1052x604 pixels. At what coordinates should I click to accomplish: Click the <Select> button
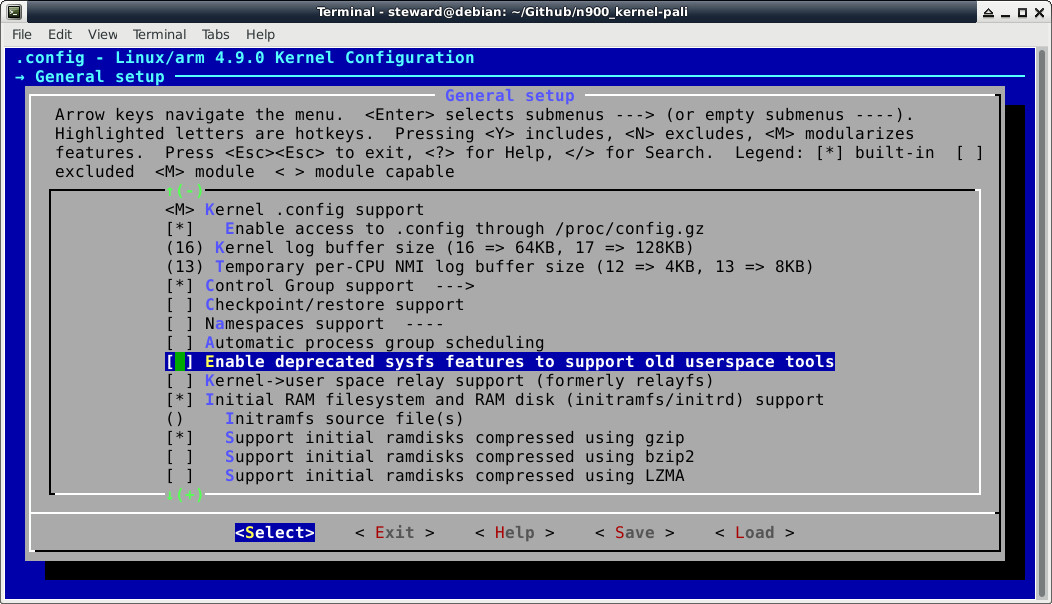pyautogui.click(x=275, y=532)
